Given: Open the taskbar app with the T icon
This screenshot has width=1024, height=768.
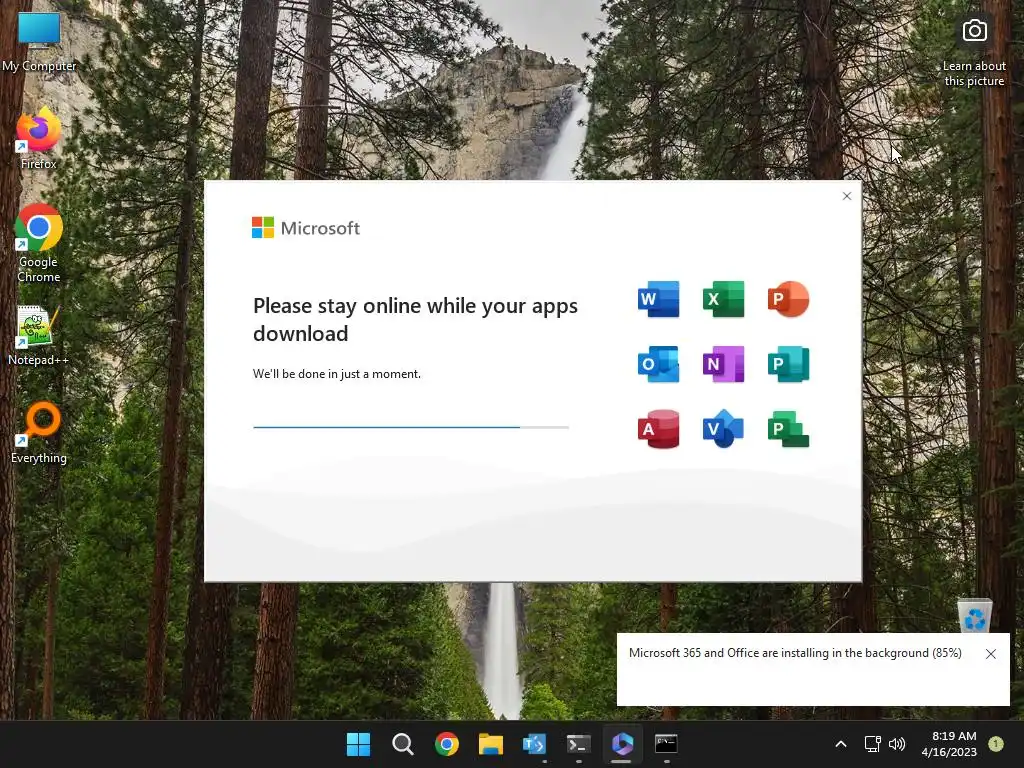Looking at the screenshot, I should pyautogui.click(x=534, y=744).
